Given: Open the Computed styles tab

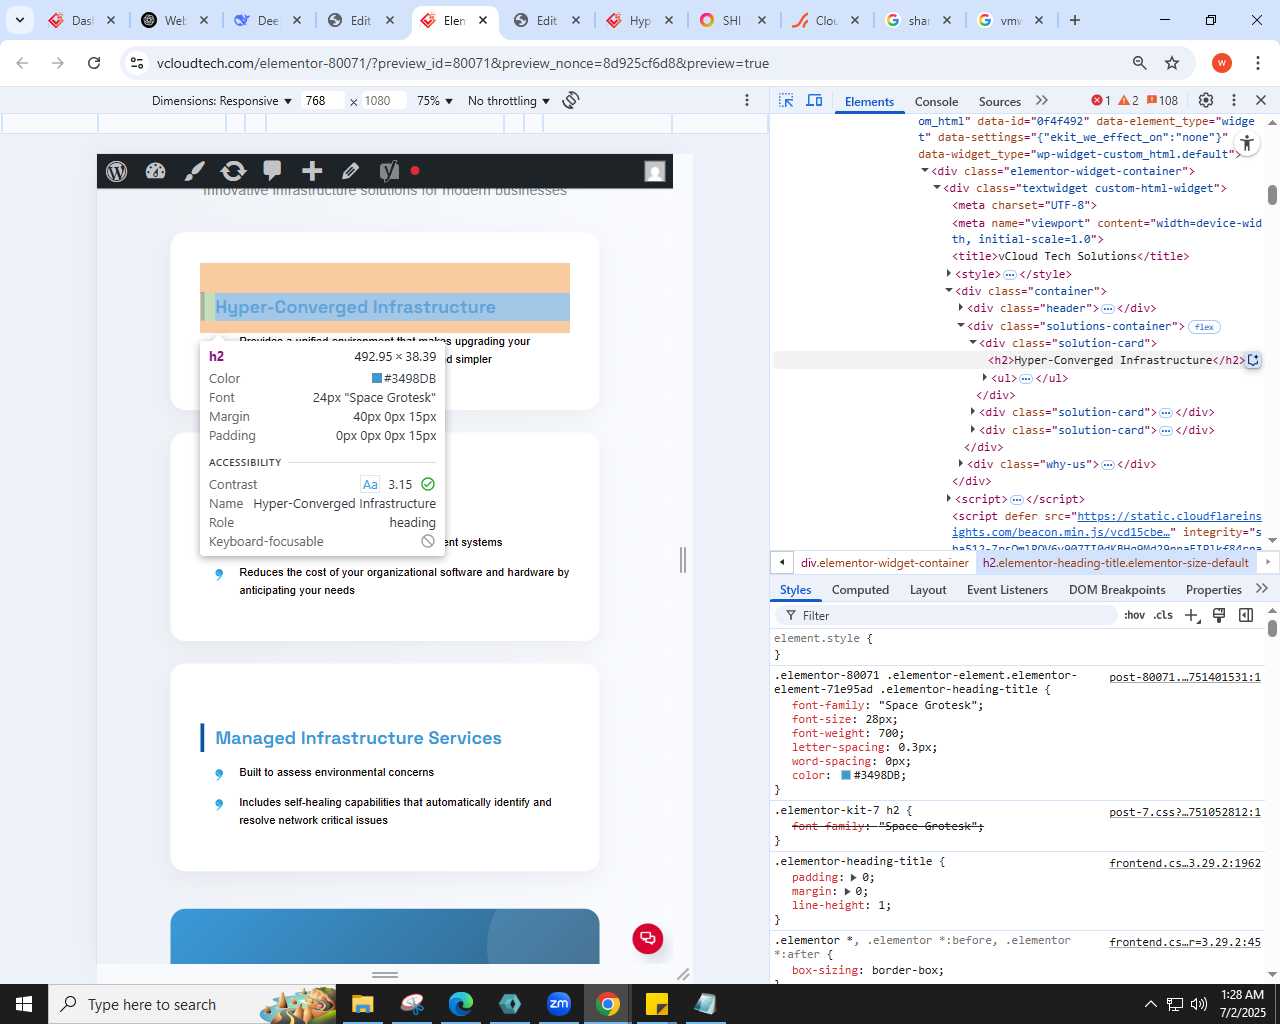Looking at the screenshot, I should [860, 590].
